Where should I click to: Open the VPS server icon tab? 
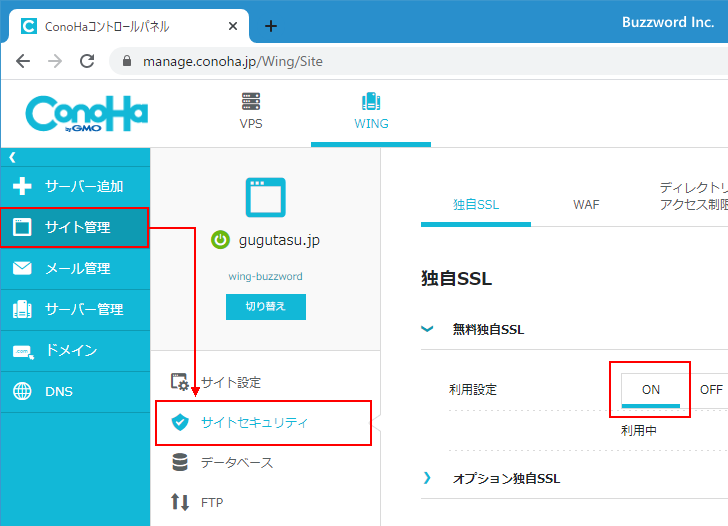pyautogui.click(x=251, y=111)
